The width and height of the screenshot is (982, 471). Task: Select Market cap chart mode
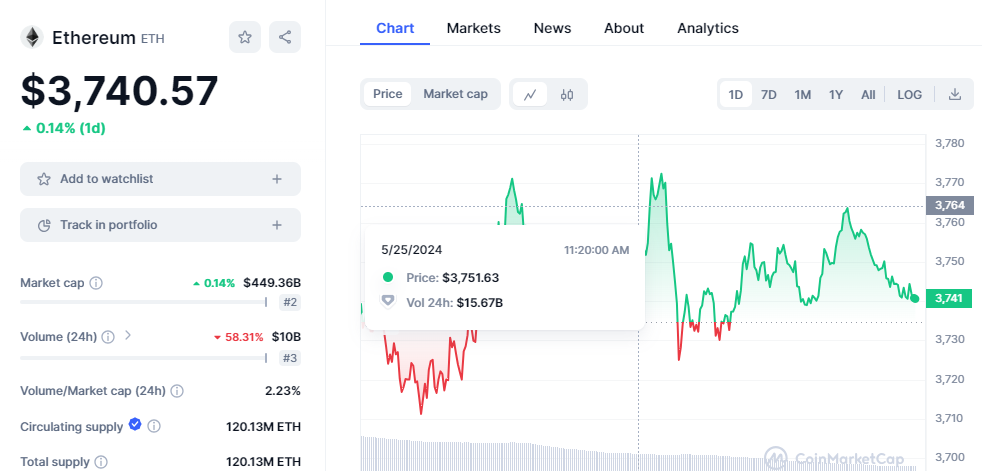tap(455, 94)
